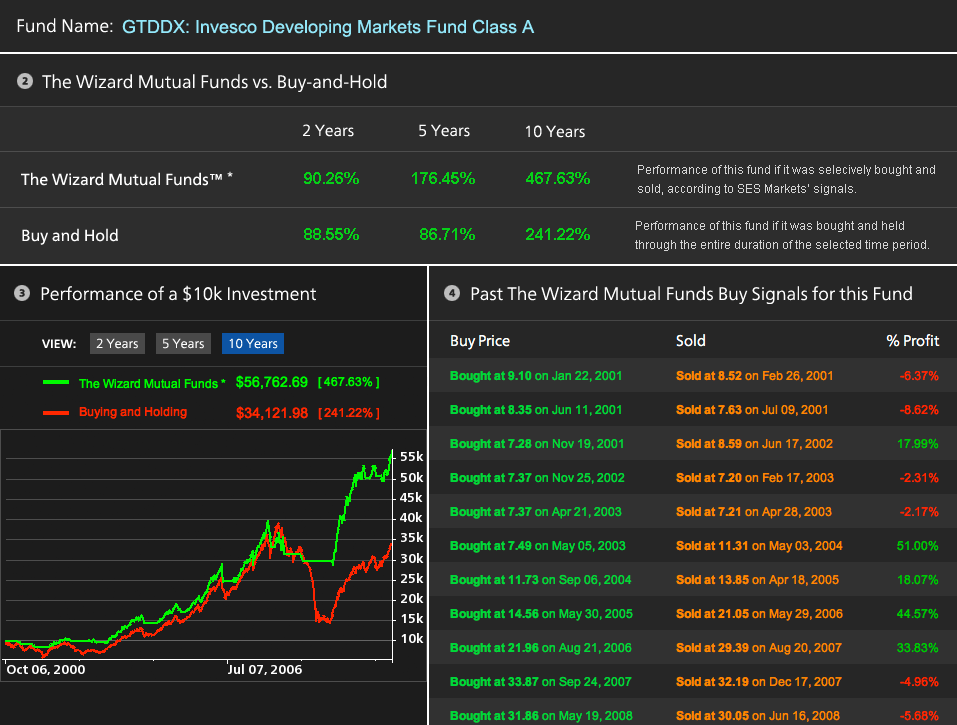Select 'Sold at 7.21 on Apr 28, 2003'
The height and width of the screenshot is (725, 957).
pos(754,512)
